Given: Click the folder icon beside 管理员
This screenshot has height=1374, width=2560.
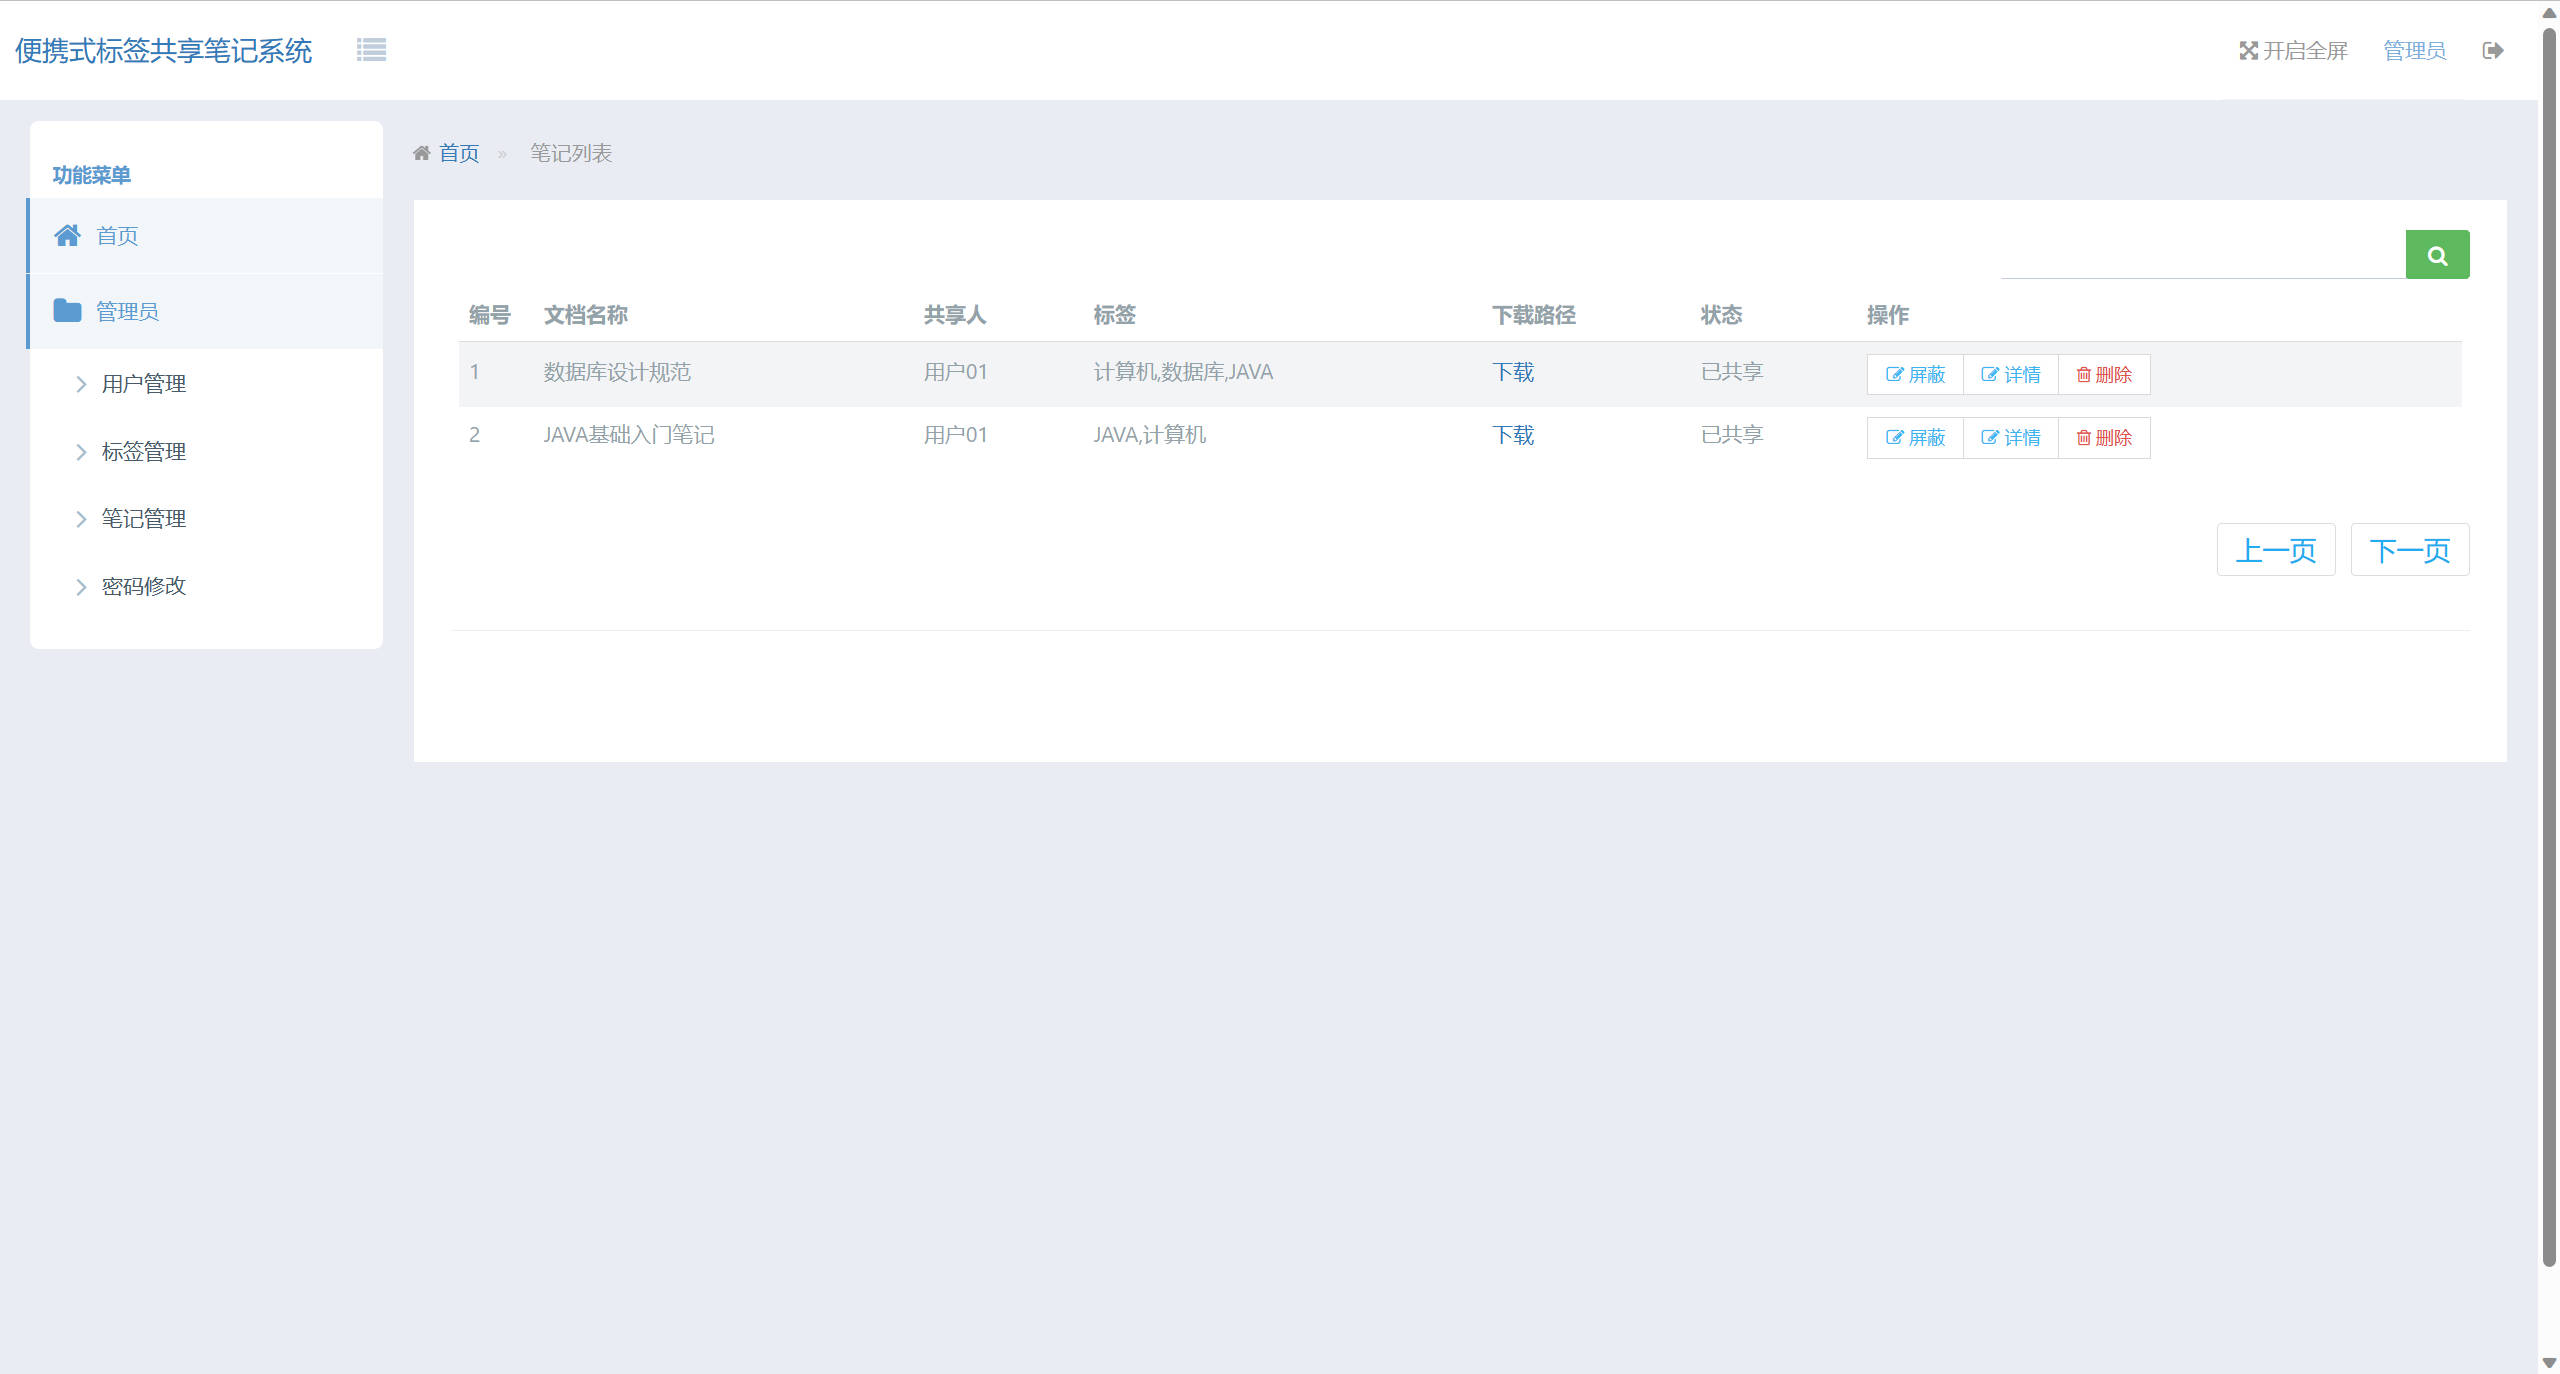Looking at the screenshot, I should (x=68, y=311).
